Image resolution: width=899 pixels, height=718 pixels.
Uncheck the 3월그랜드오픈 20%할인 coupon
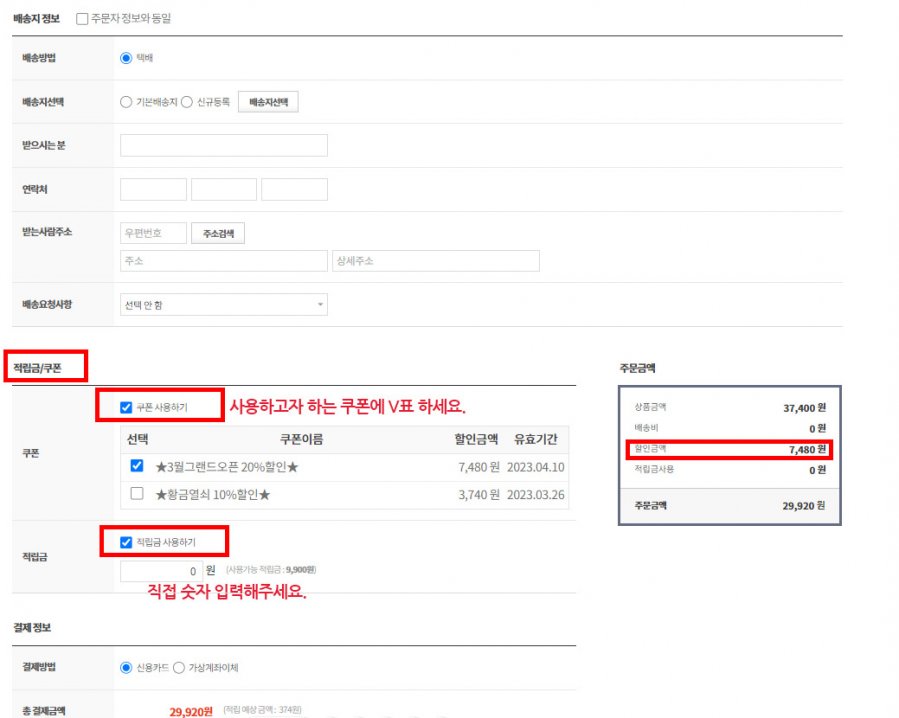(x=137, y=466)
